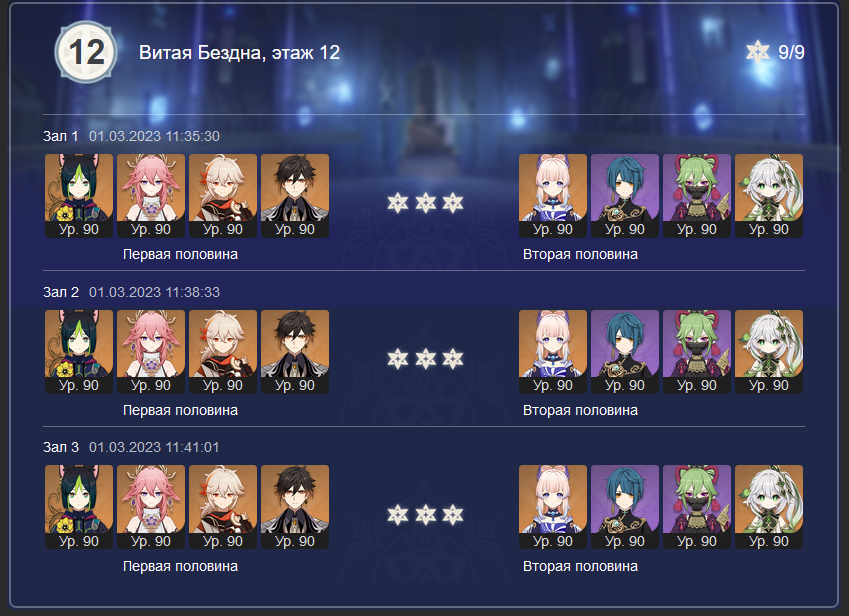The height and width of the screenshot is (616, 849).
Task: Click the first star in Hall 2
Action: pos(398,359)
